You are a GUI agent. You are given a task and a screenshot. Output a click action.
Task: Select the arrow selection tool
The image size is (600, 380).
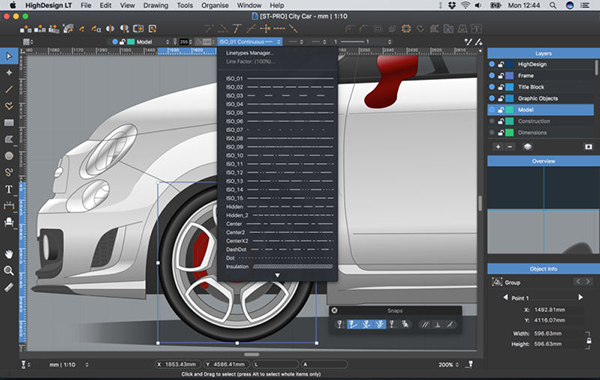point(9,56)
